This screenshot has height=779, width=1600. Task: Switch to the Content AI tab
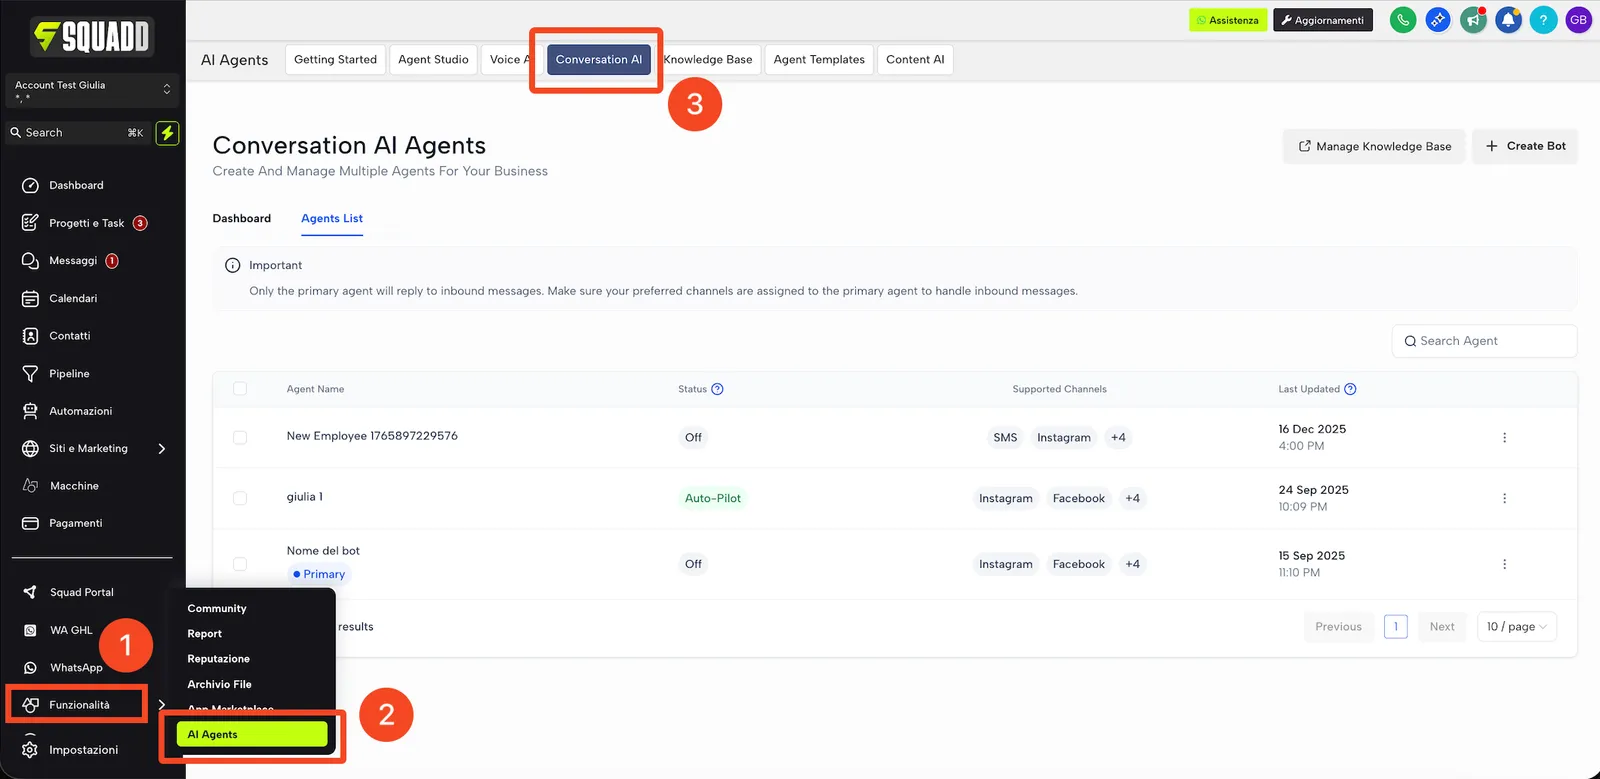click(915, 60)
